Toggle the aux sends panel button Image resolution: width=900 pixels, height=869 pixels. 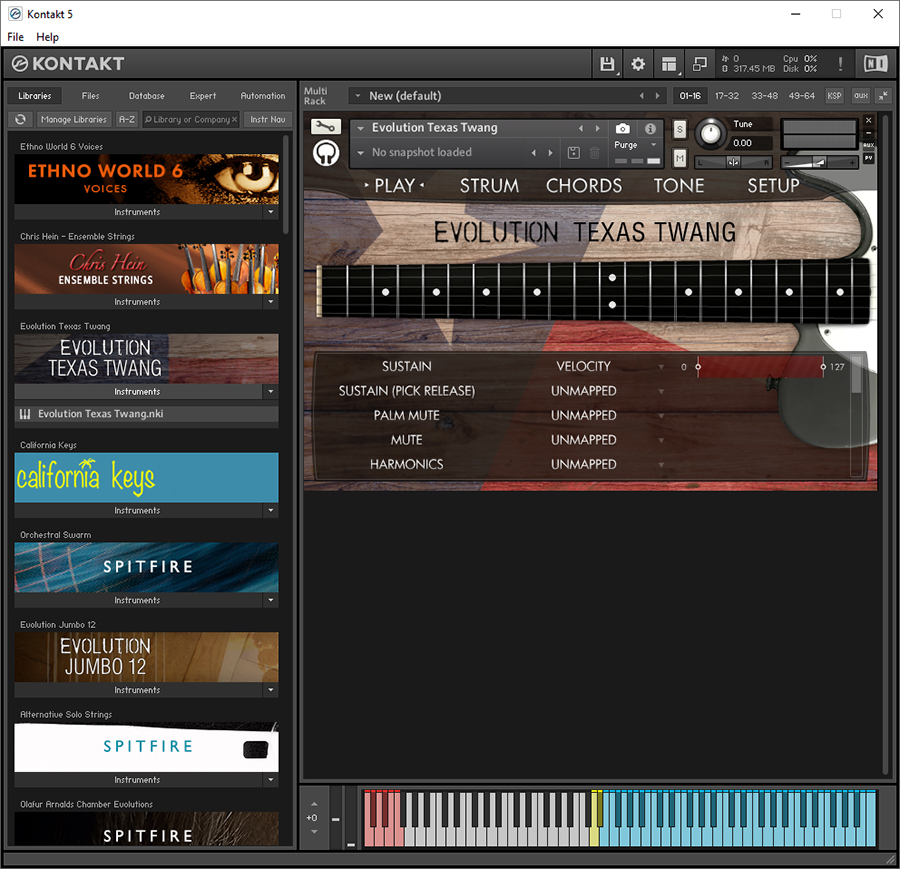(x=860, y=96)
